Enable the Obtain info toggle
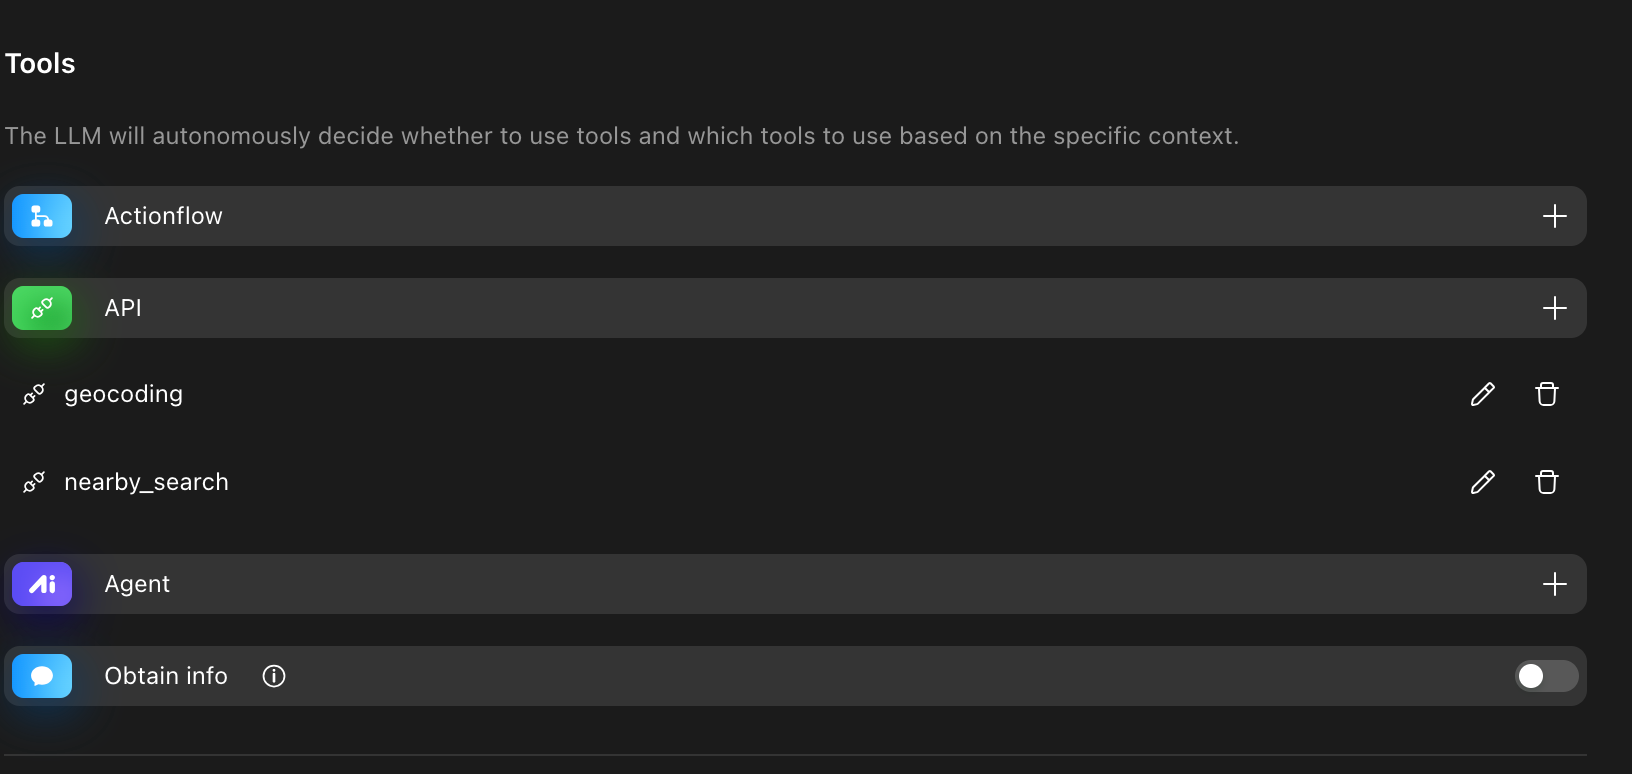 tap(1545, 676)
